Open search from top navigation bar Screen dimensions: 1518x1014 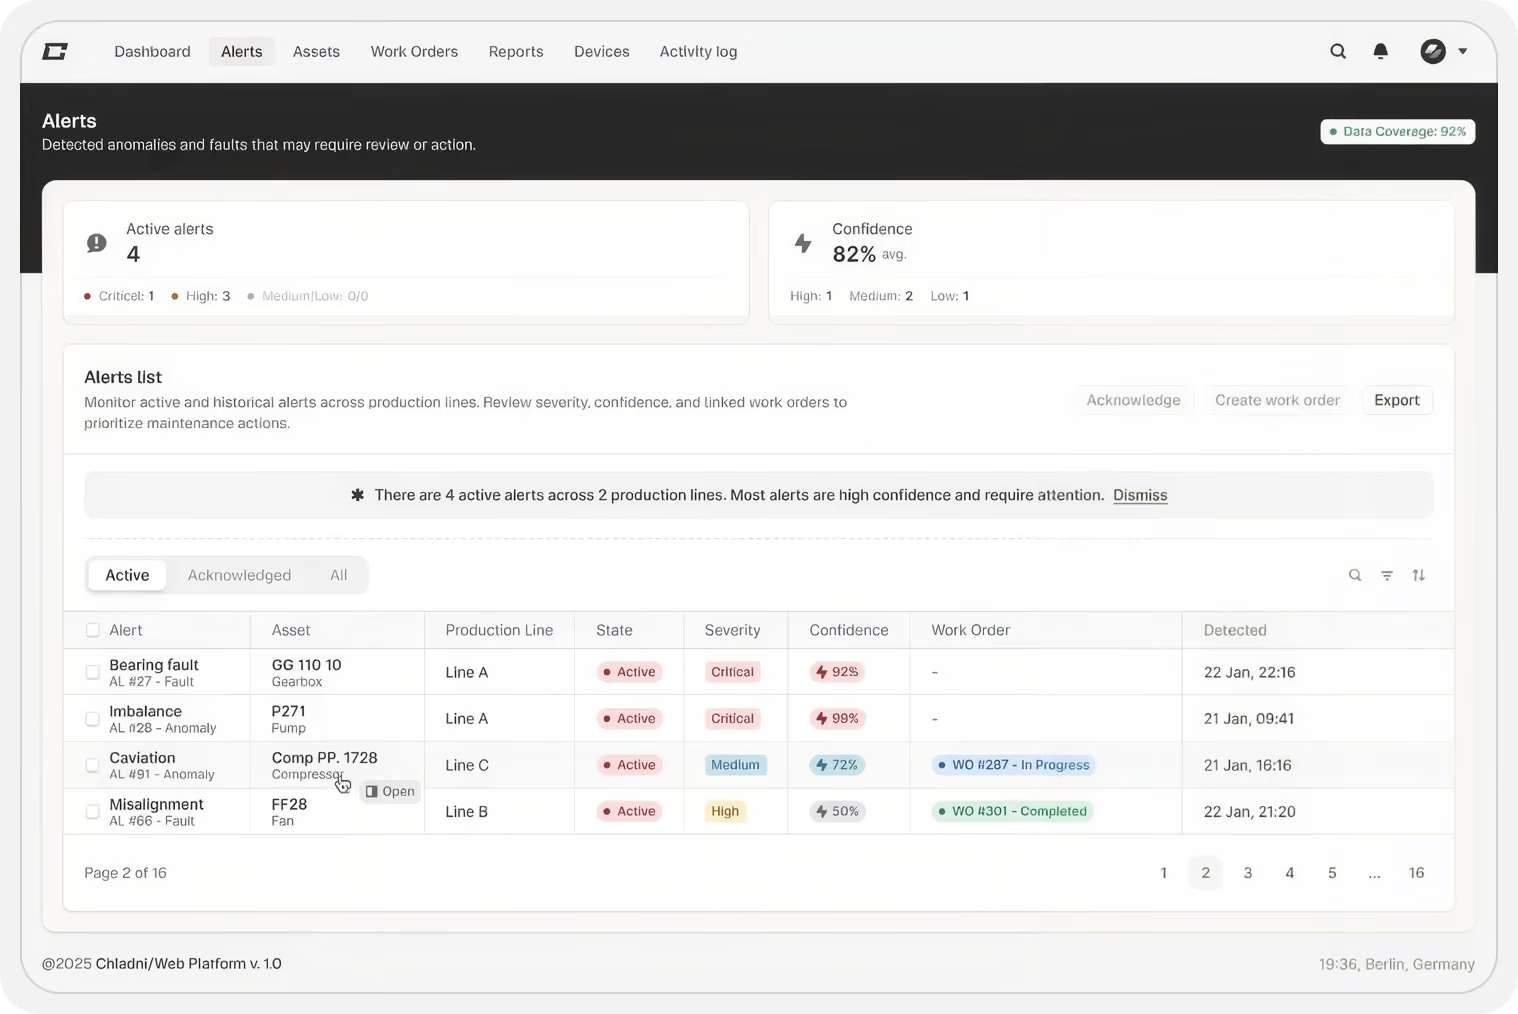[x=1338, y=51]
